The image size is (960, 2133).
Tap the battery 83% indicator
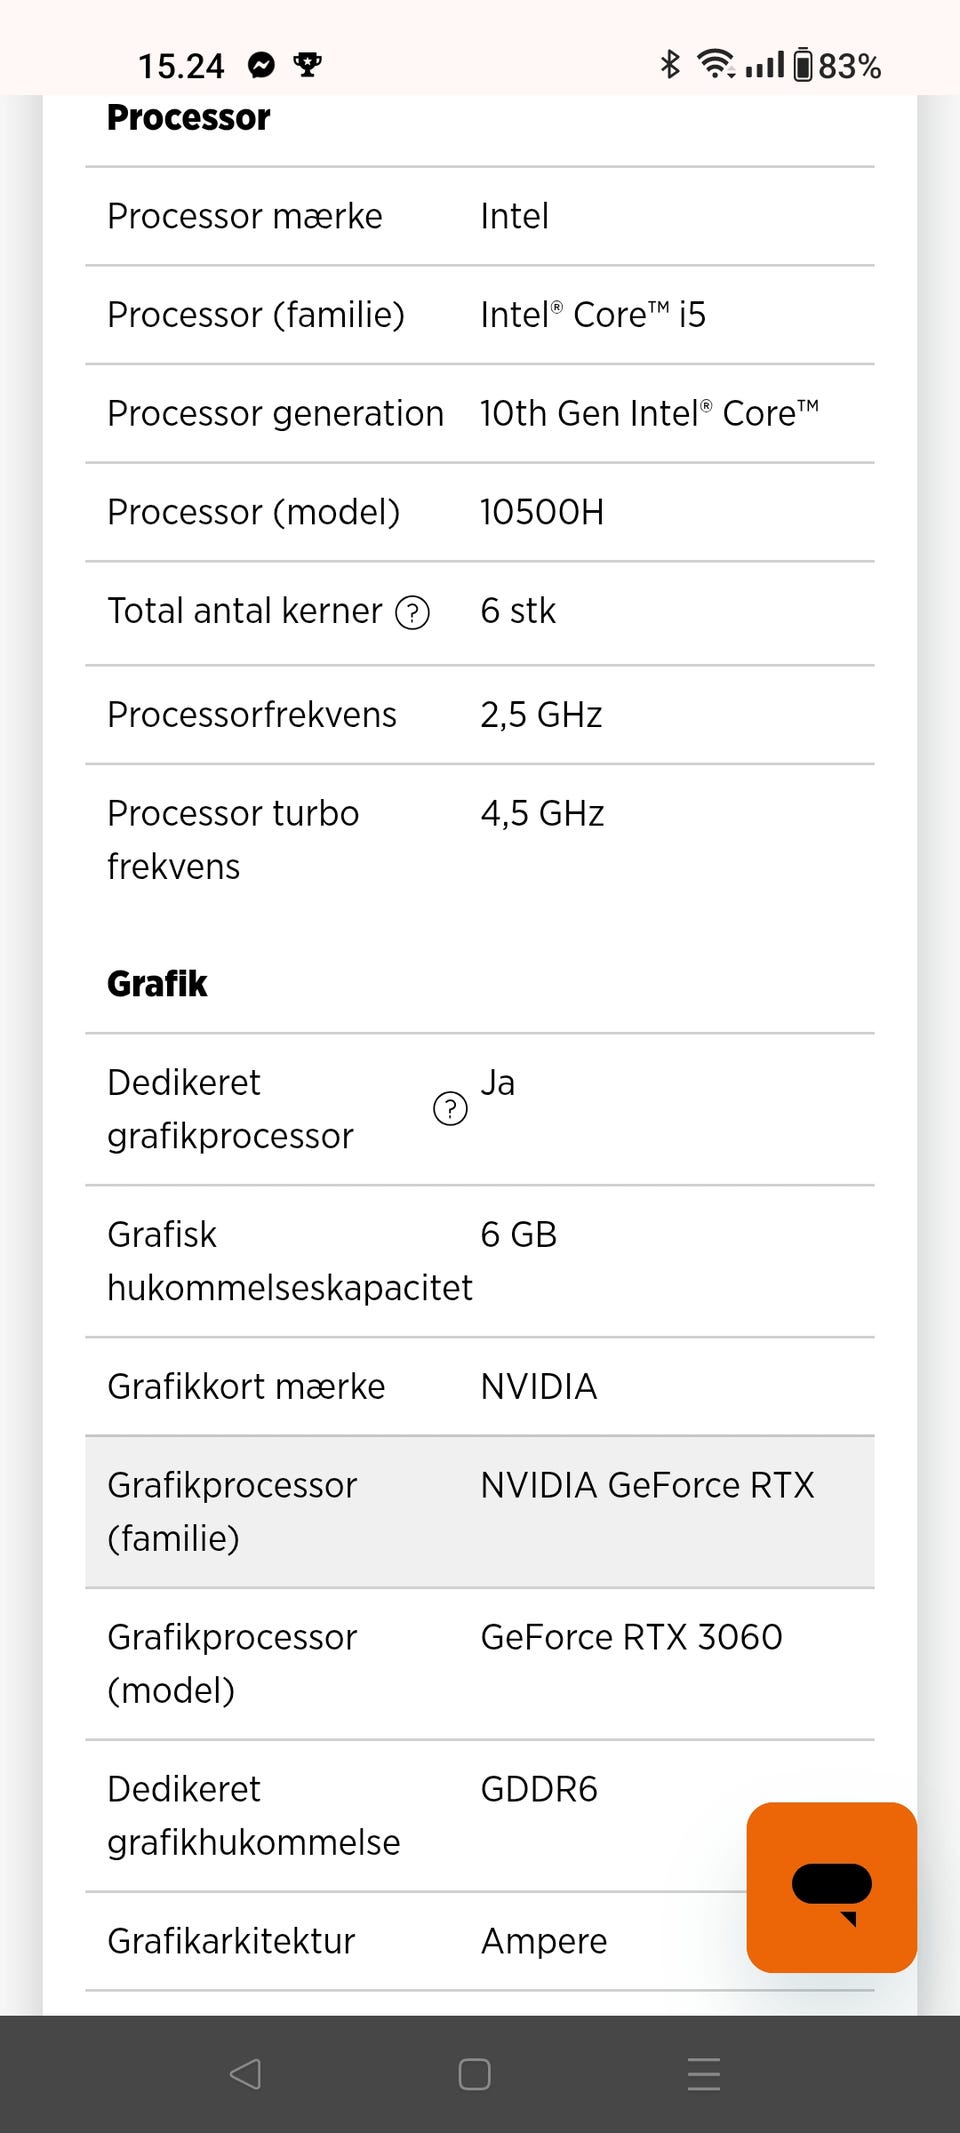click(838, 66)
